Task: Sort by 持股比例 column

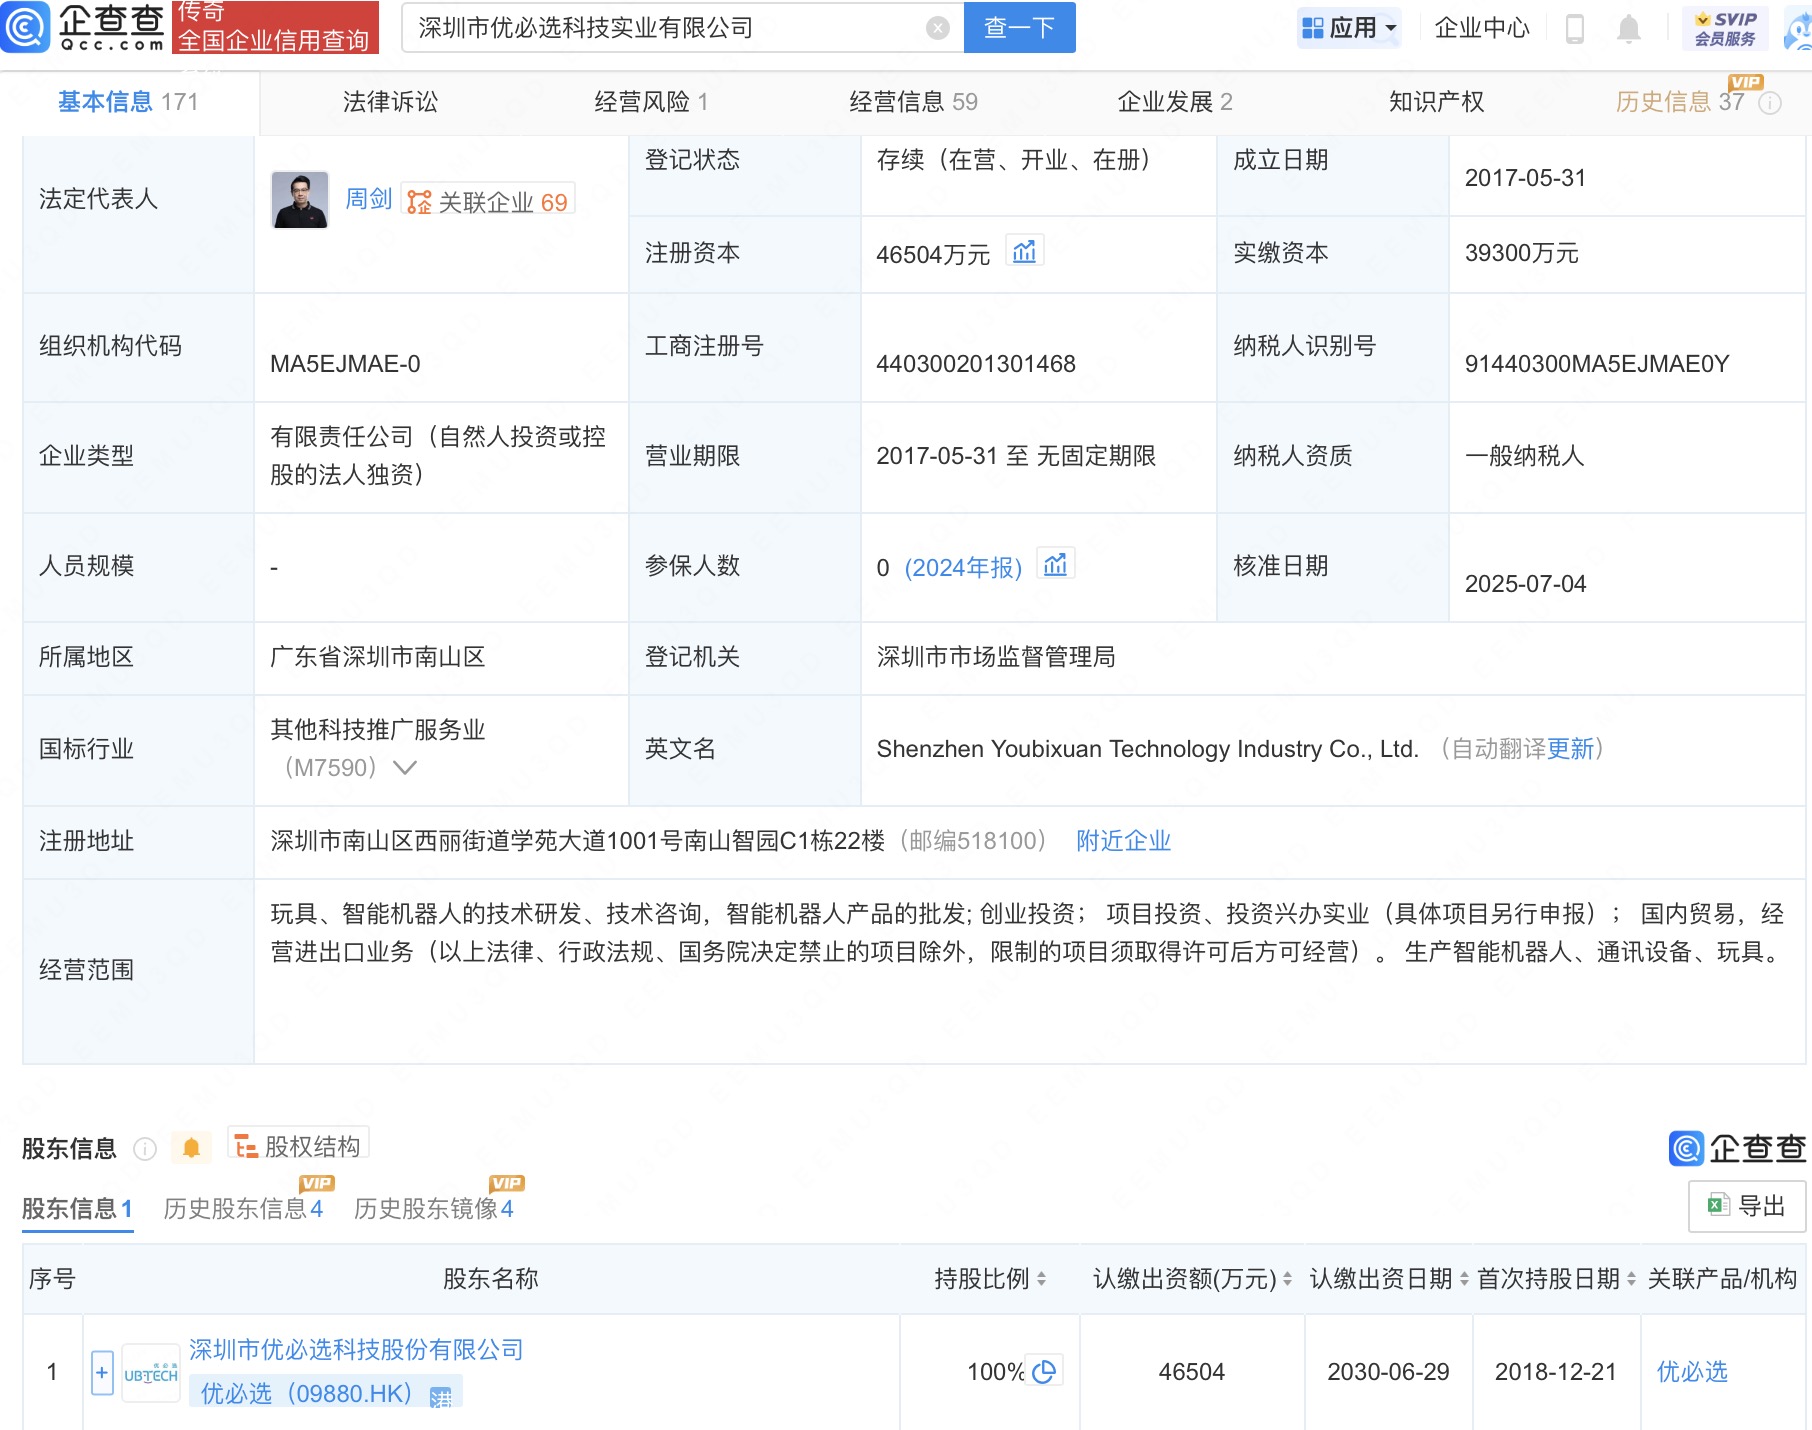Action: coord(1041,1278)
